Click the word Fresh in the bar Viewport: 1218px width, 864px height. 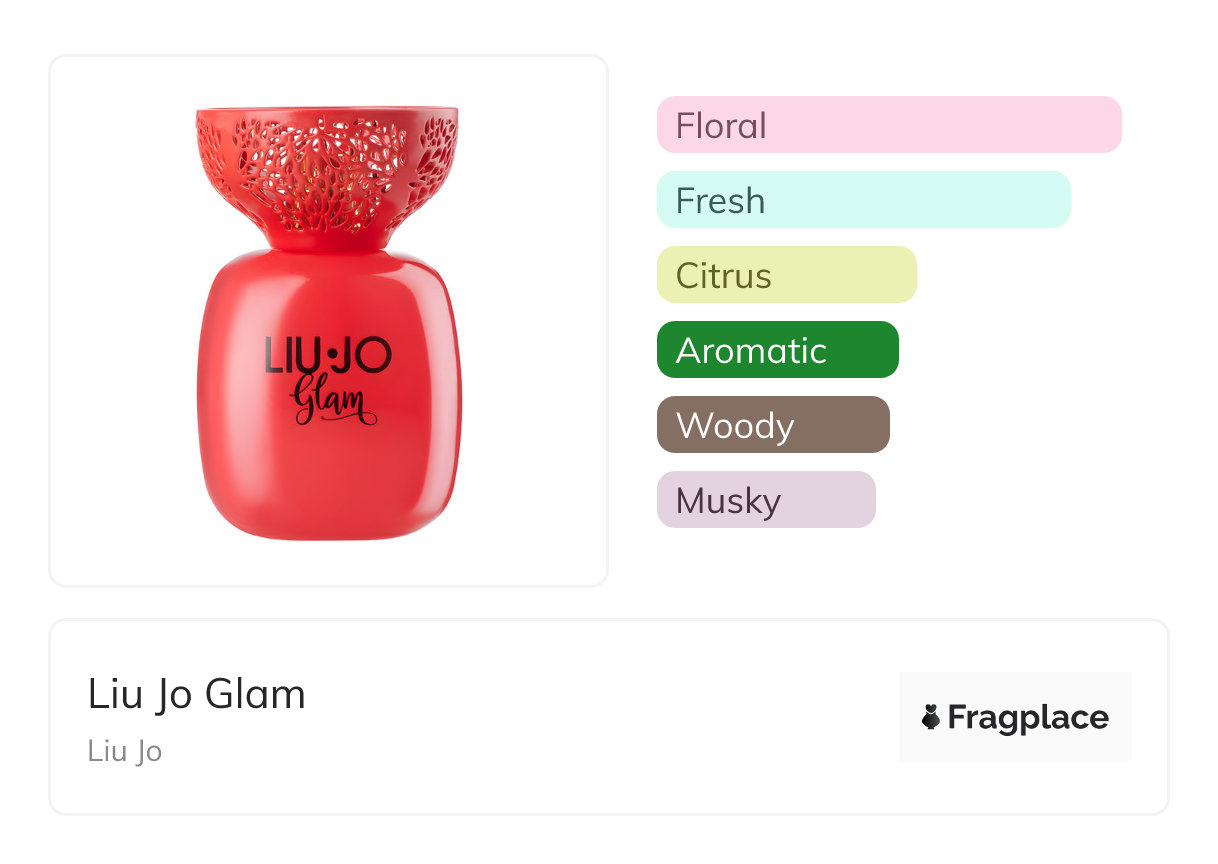pyautogui.click(x=720, y=200)
